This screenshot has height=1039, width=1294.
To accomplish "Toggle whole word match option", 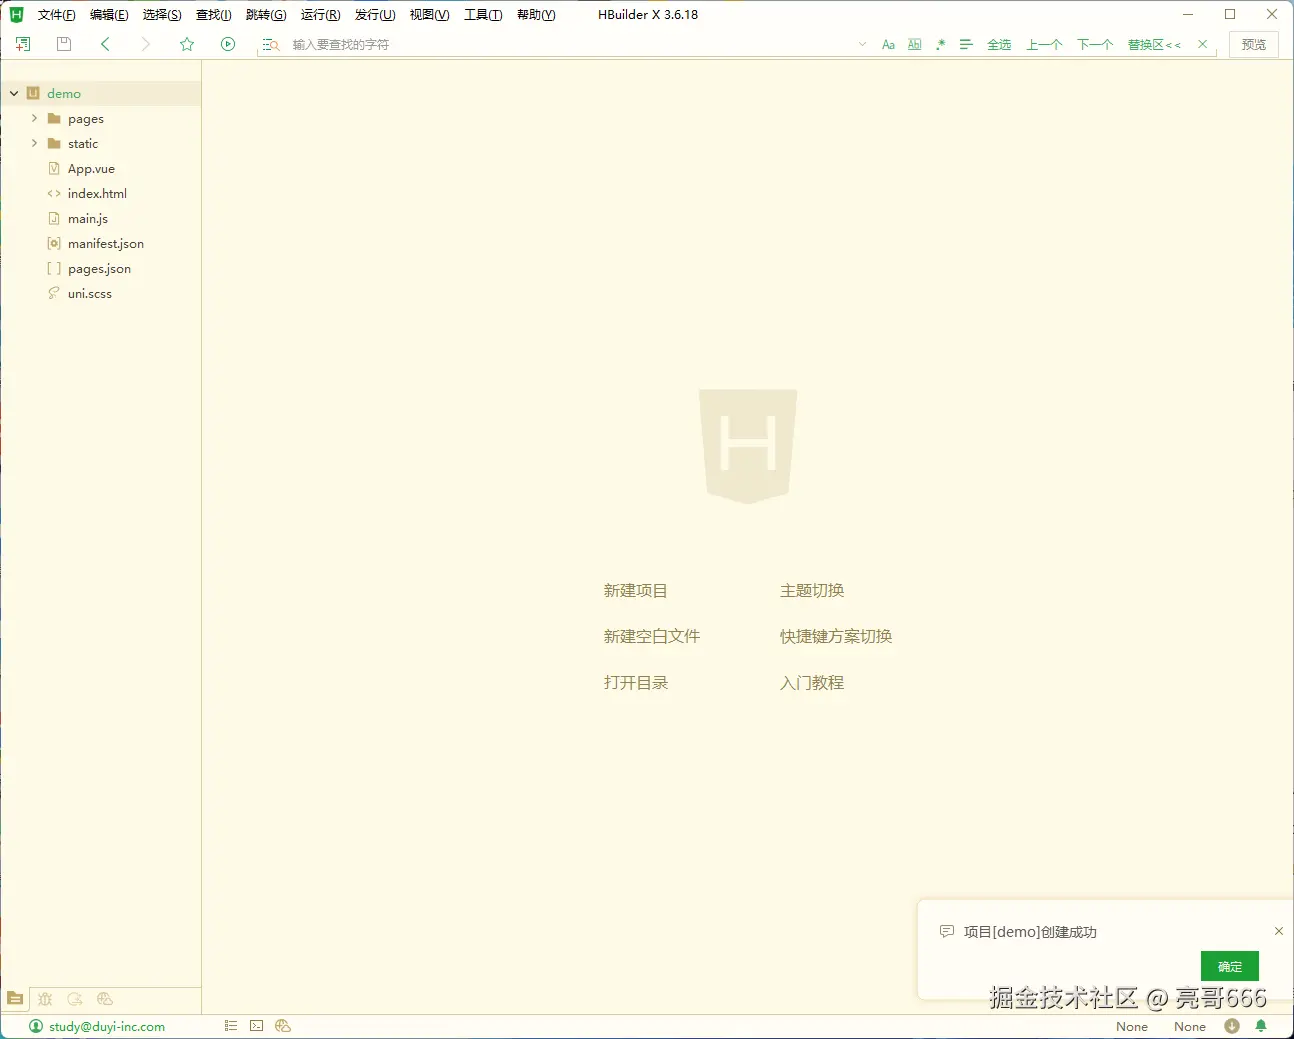I will (914, 45).
